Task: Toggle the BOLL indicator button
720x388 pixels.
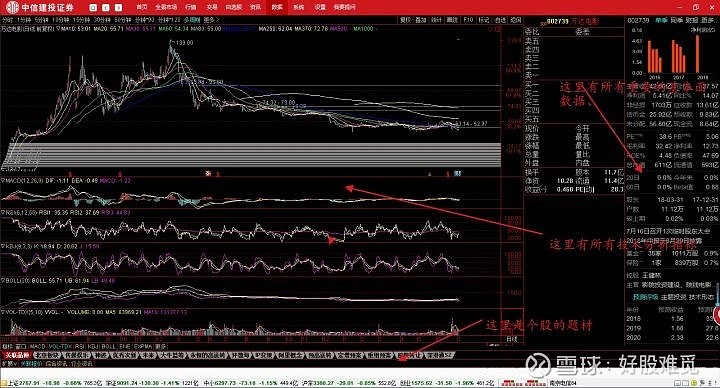Action: point(108,346)
